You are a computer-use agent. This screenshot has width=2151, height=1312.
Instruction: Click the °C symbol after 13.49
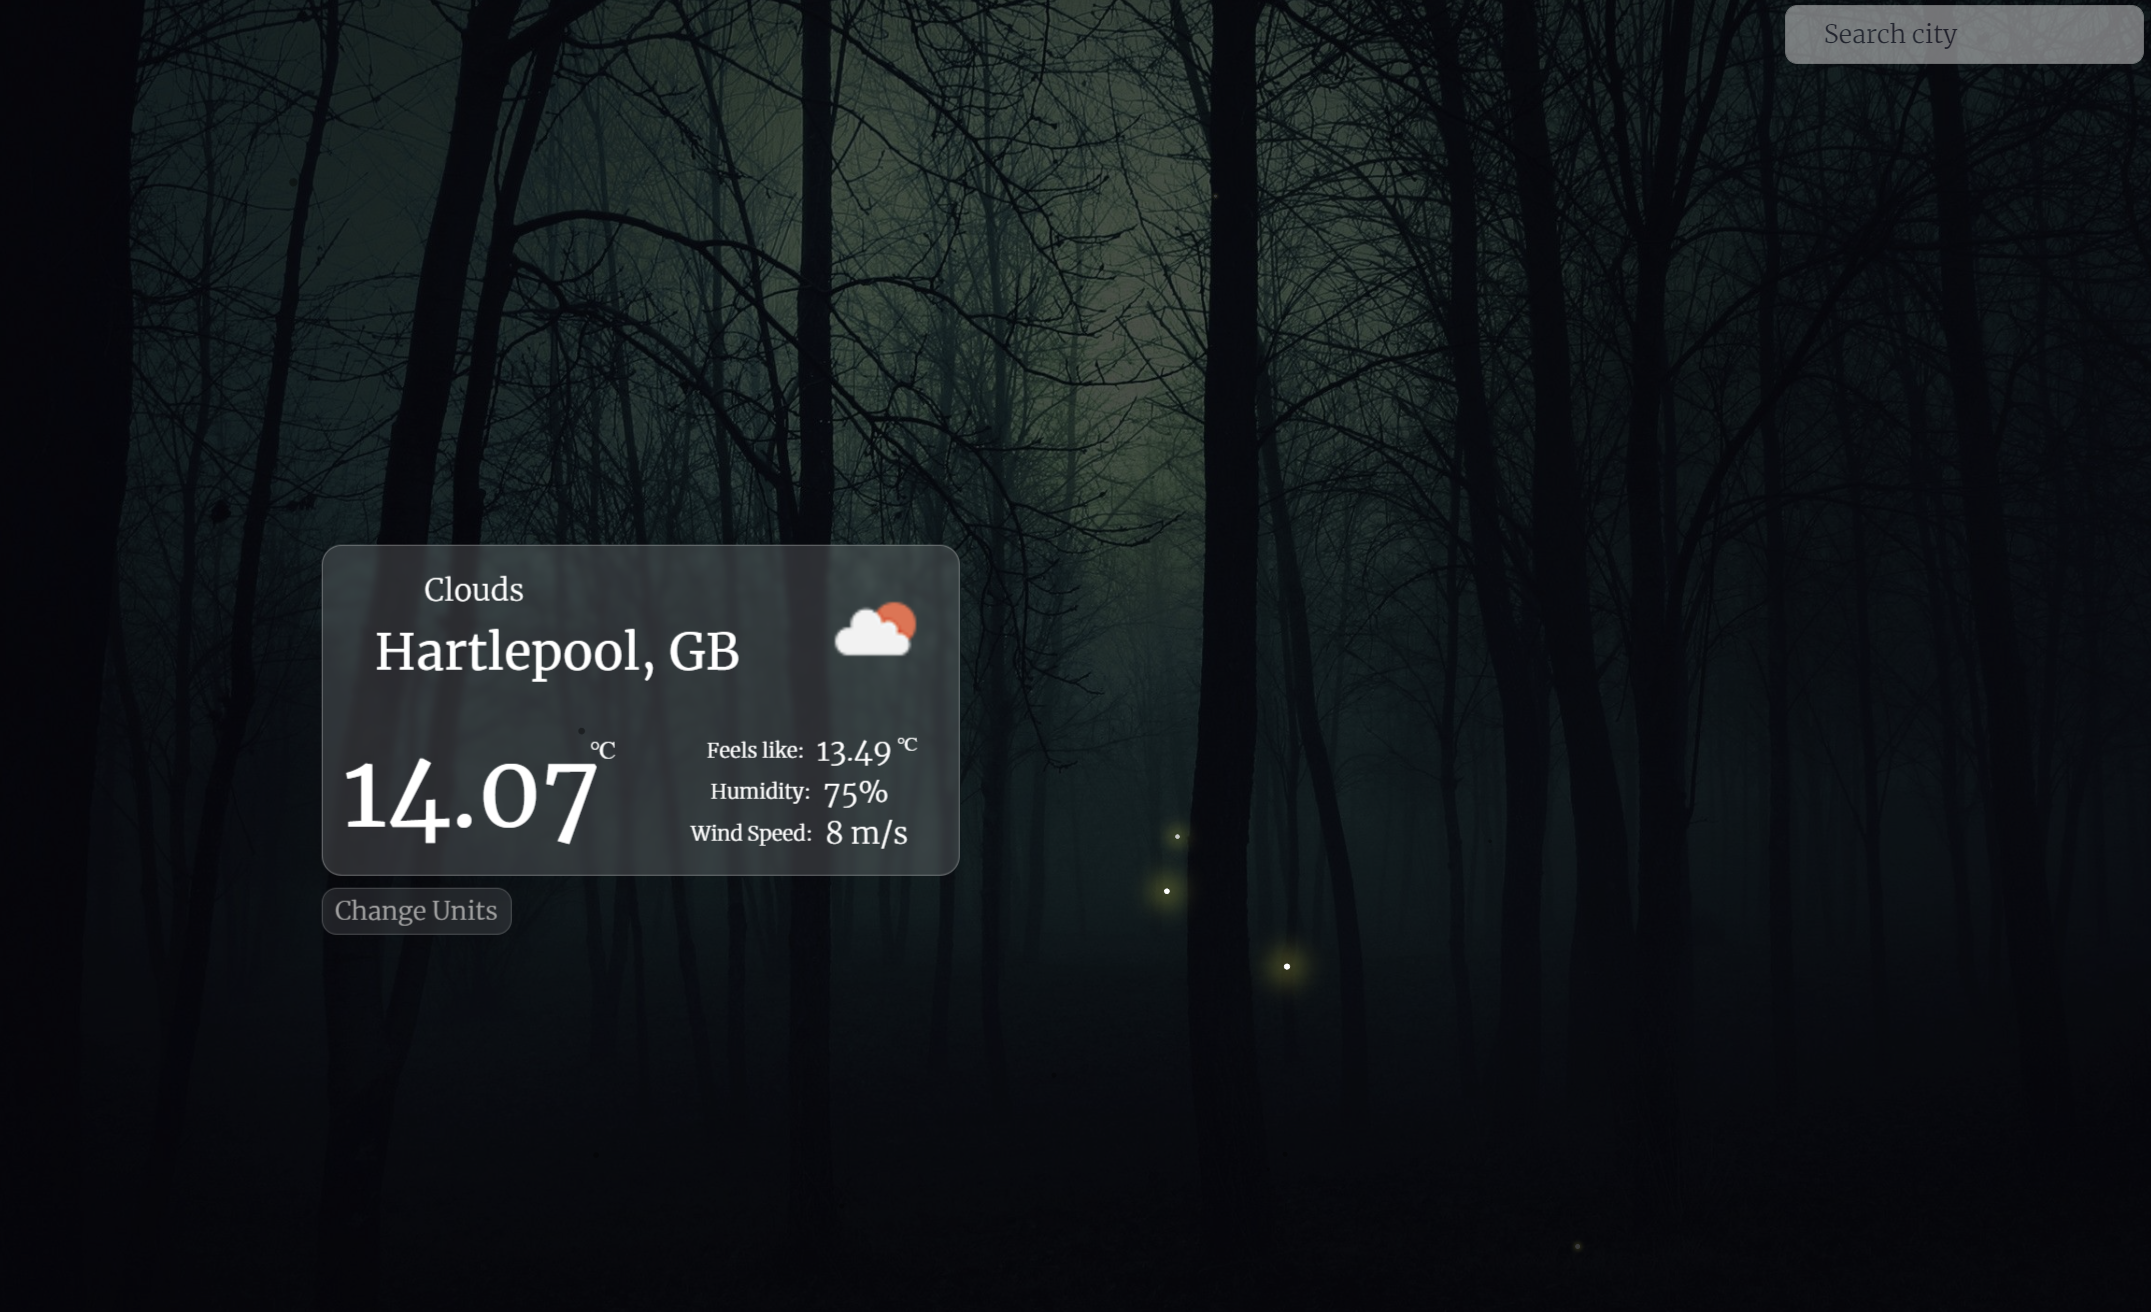907,745
